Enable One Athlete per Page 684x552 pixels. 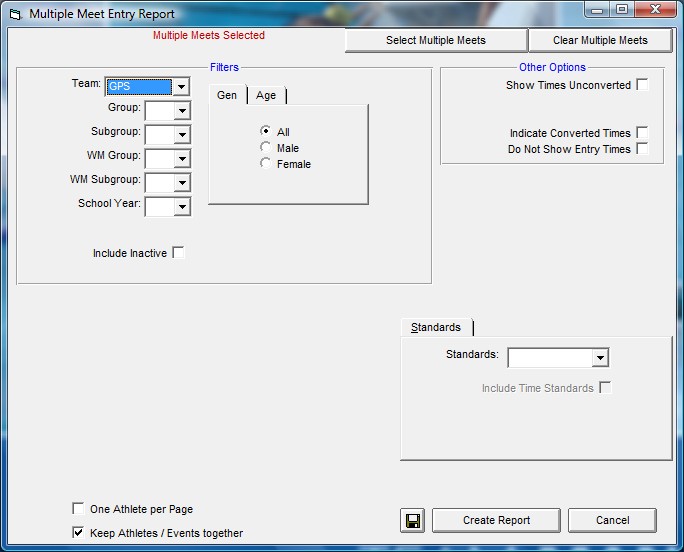78,508
